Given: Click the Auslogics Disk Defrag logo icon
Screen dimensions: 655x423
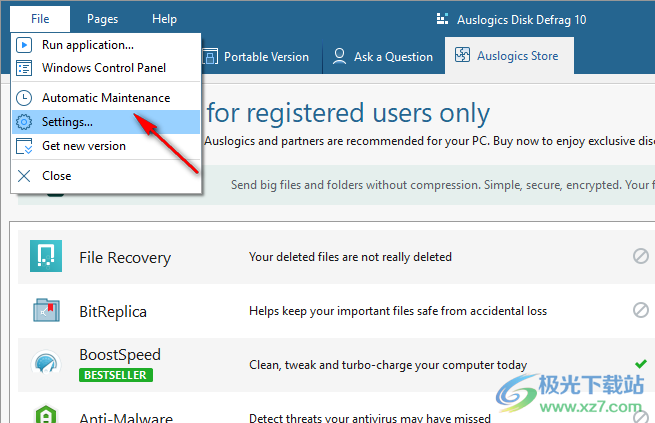Looking at the screenshot, I should point(442,19).
